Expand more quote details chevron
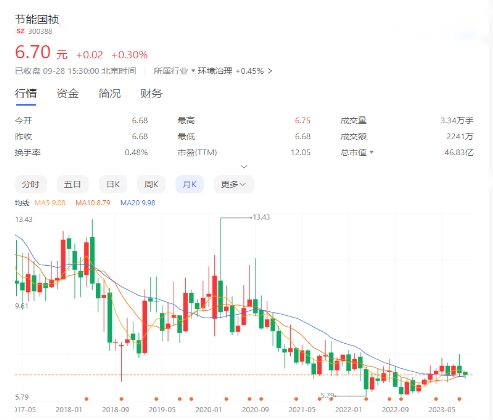The height and width of the screenshot is (420, 493). [x=244, y=166]
